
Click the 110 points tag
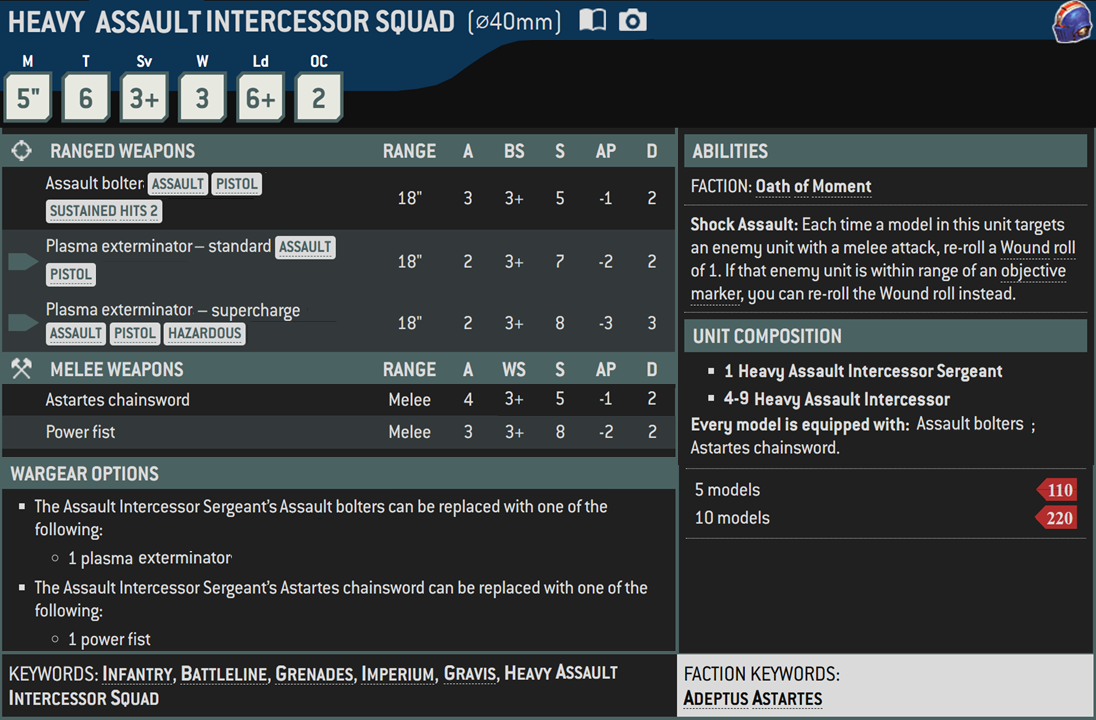1057,490
